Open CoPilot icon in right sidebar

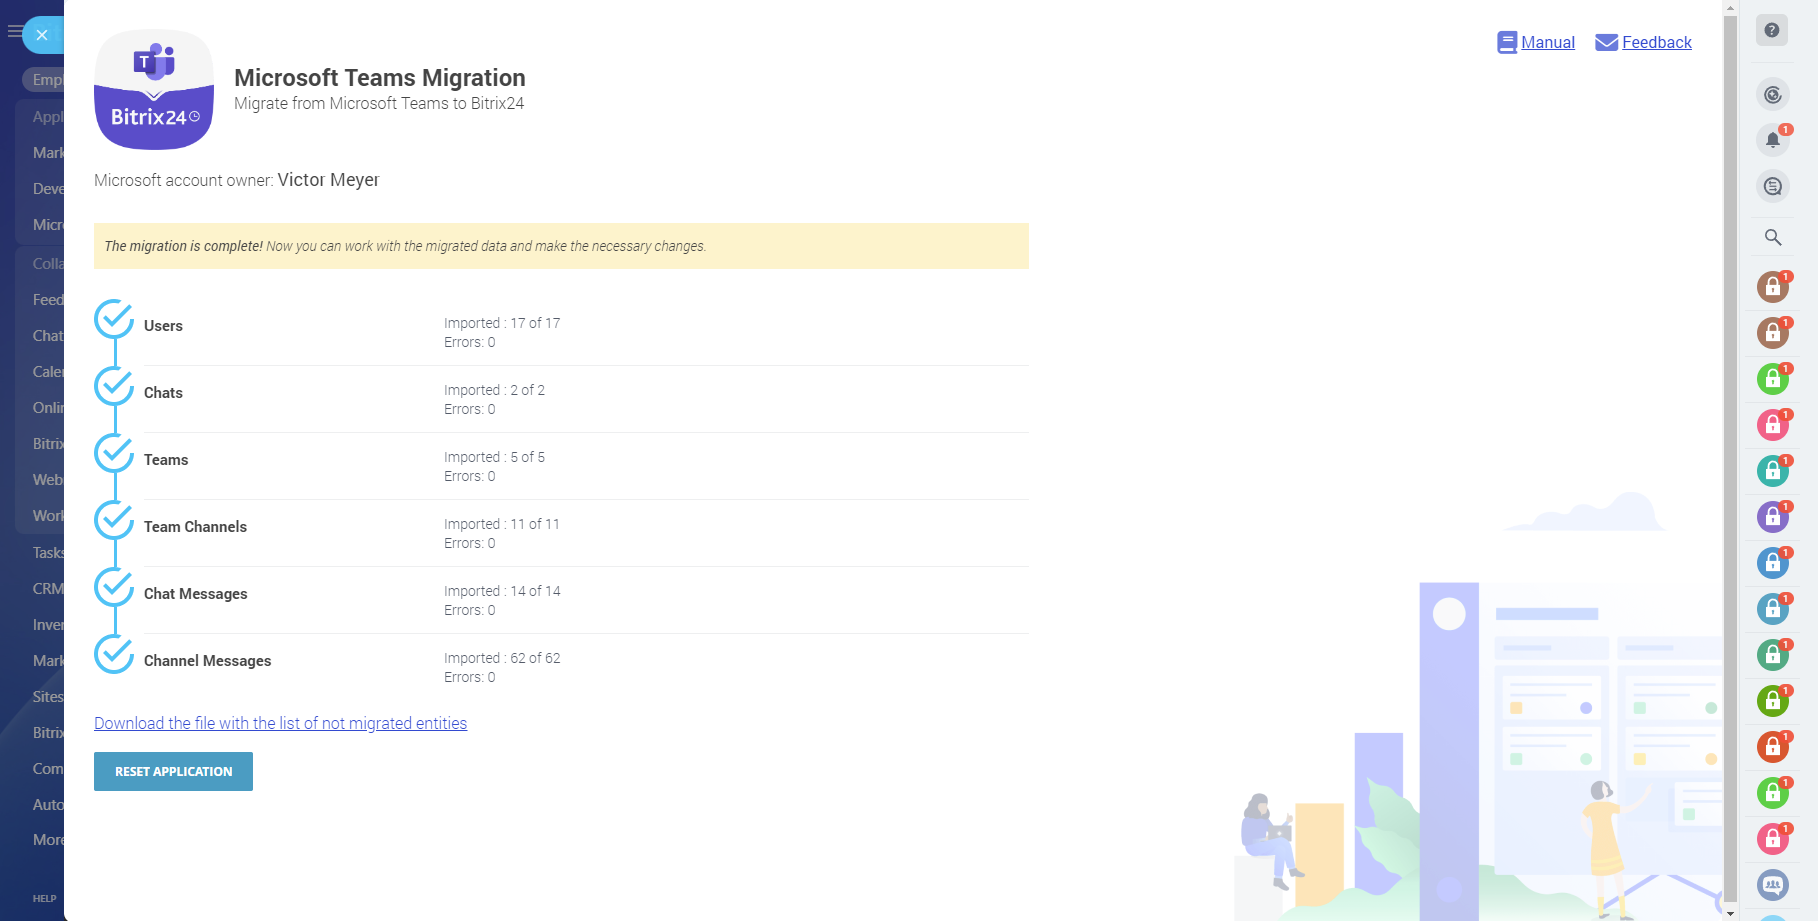(x=1773, y=95)
